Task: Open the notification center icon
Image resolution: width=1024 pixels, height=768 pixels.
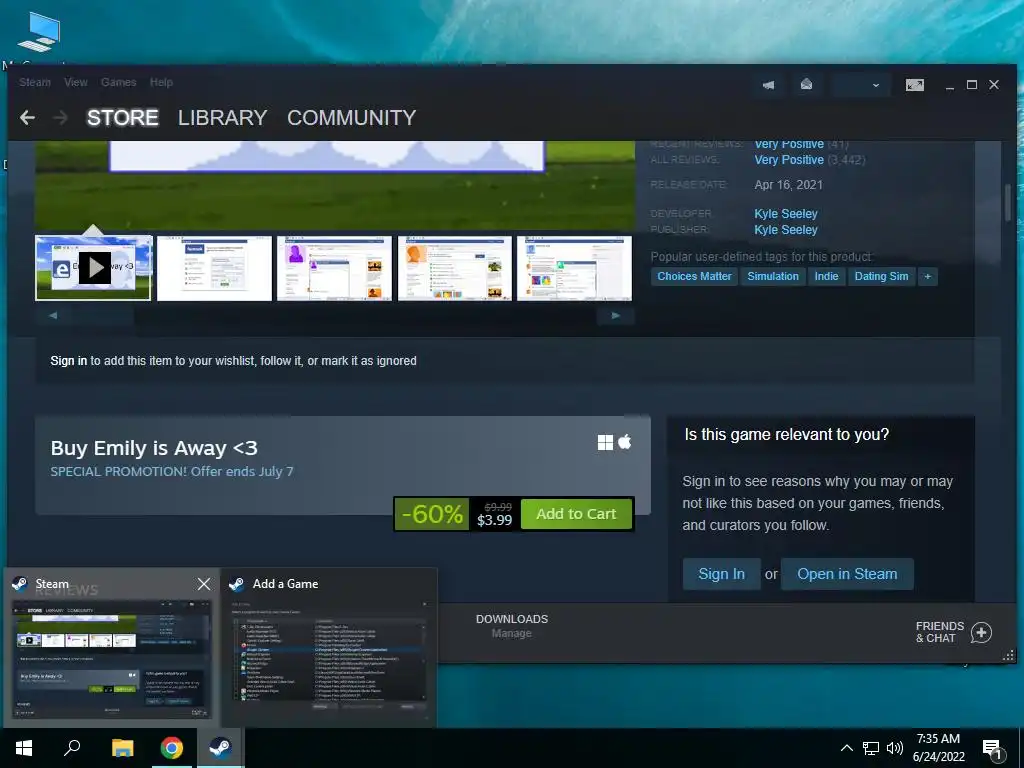Action: [992, 749]
